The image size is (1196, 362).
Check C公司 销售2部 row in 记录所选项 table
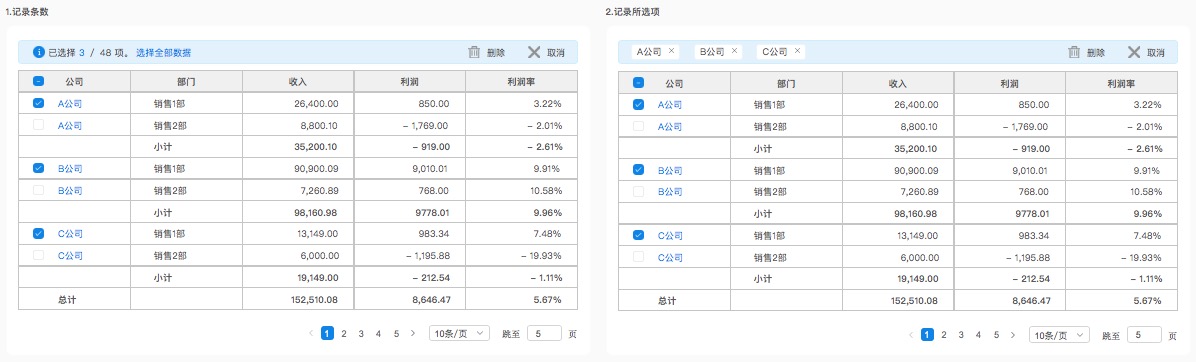pyautogui.click(x=638, y=257)
